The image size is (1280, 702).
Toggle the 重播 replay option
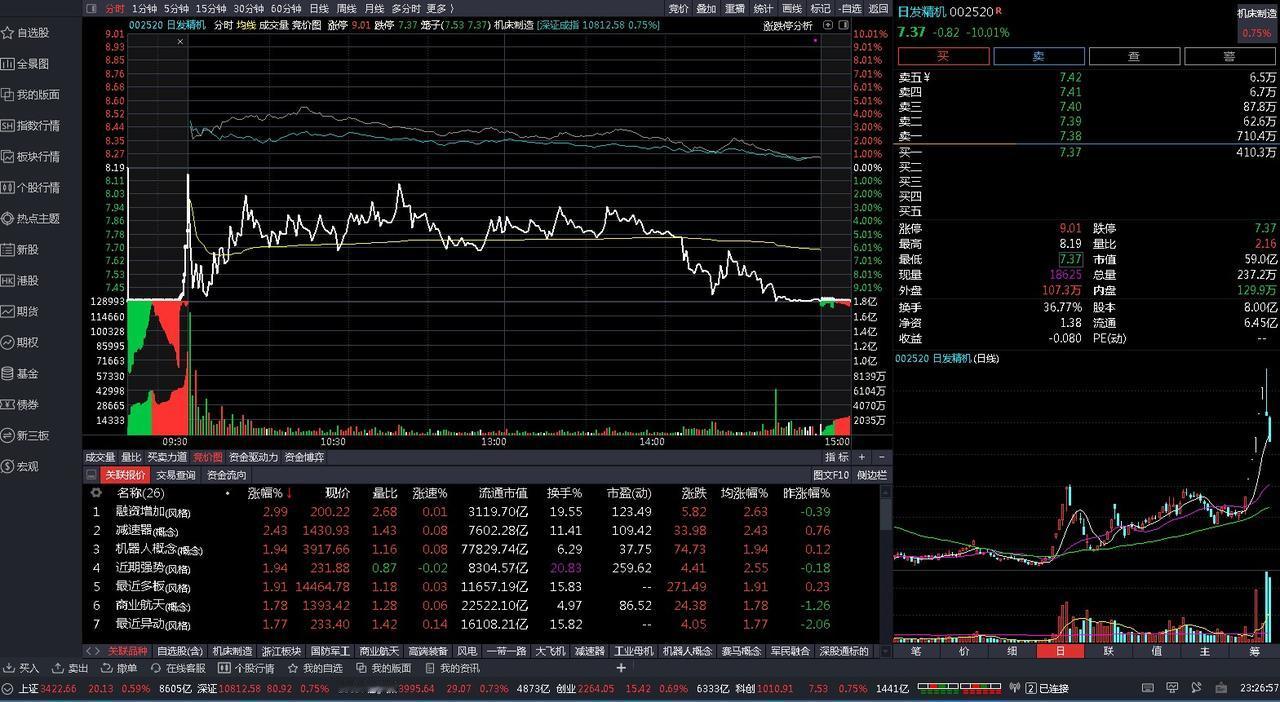coord(735,8)
